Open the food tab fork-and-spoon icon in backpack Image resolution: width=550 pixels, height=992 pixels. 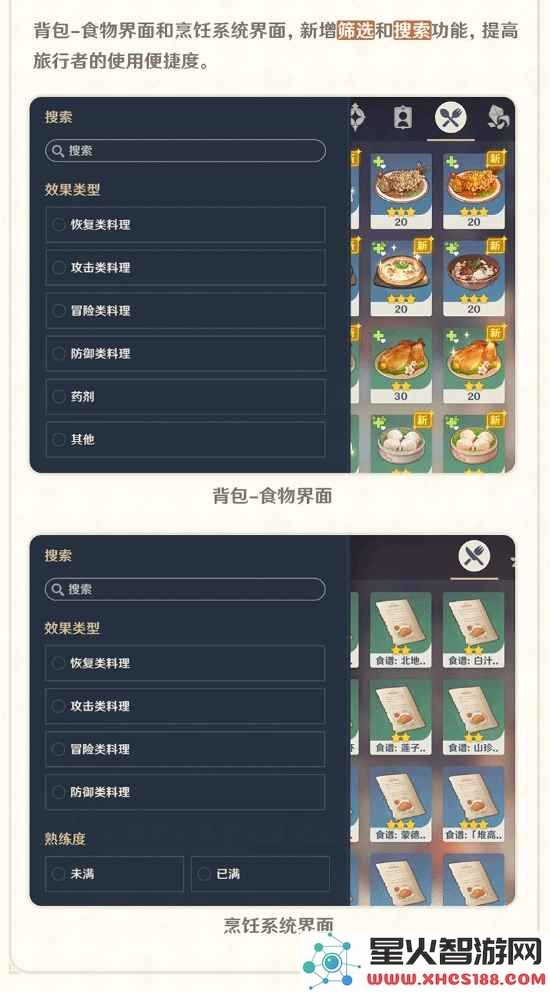pyautogui.click(x=451, y=118)
